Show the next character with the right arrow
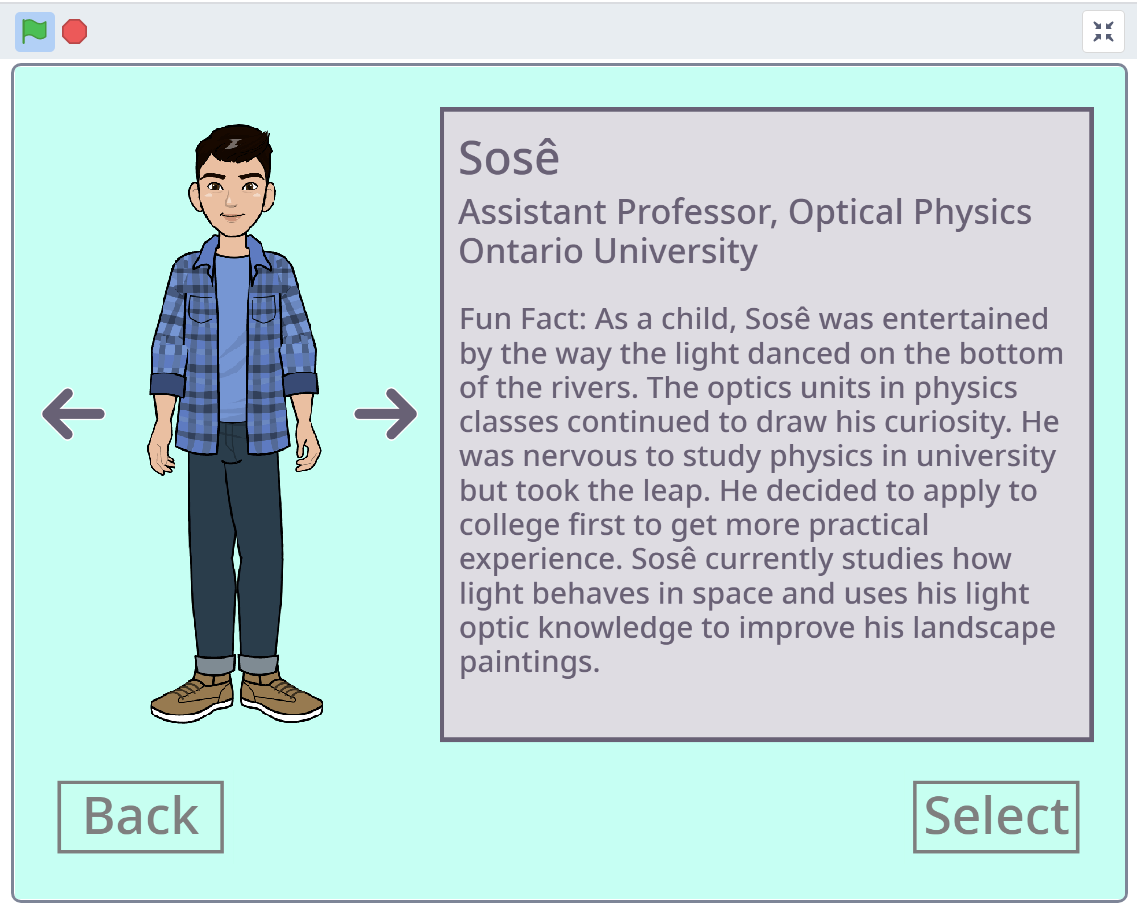The image size is (1137, 905). coord(386,413)
